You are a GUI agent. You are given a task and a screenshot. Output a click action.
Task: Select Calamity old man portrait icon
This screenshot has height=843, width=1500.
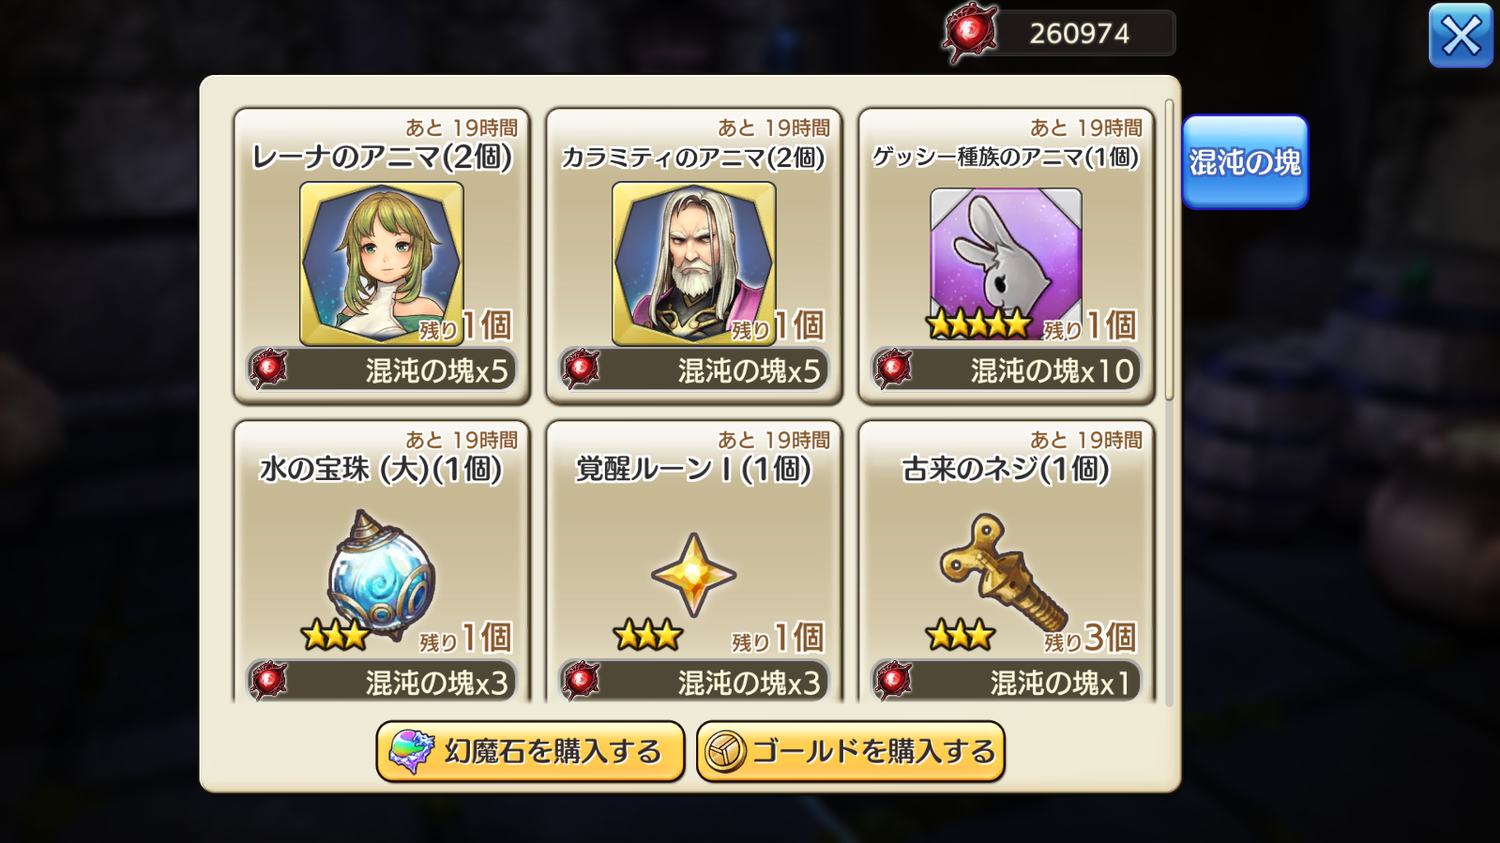[x=694, y=264]
